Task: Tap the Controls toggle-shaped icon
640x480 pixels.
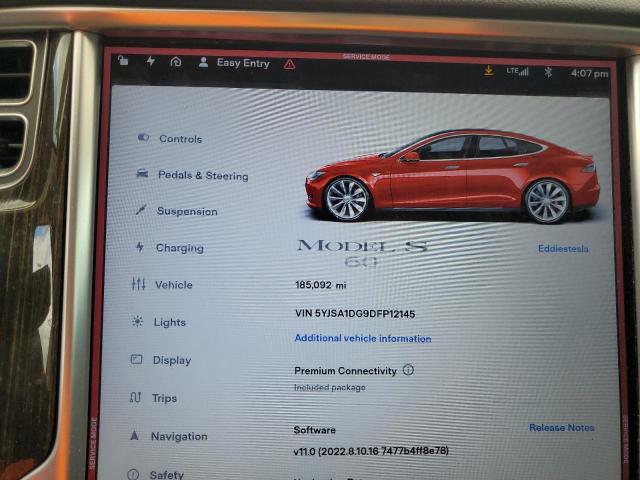Action: (143, 138)
